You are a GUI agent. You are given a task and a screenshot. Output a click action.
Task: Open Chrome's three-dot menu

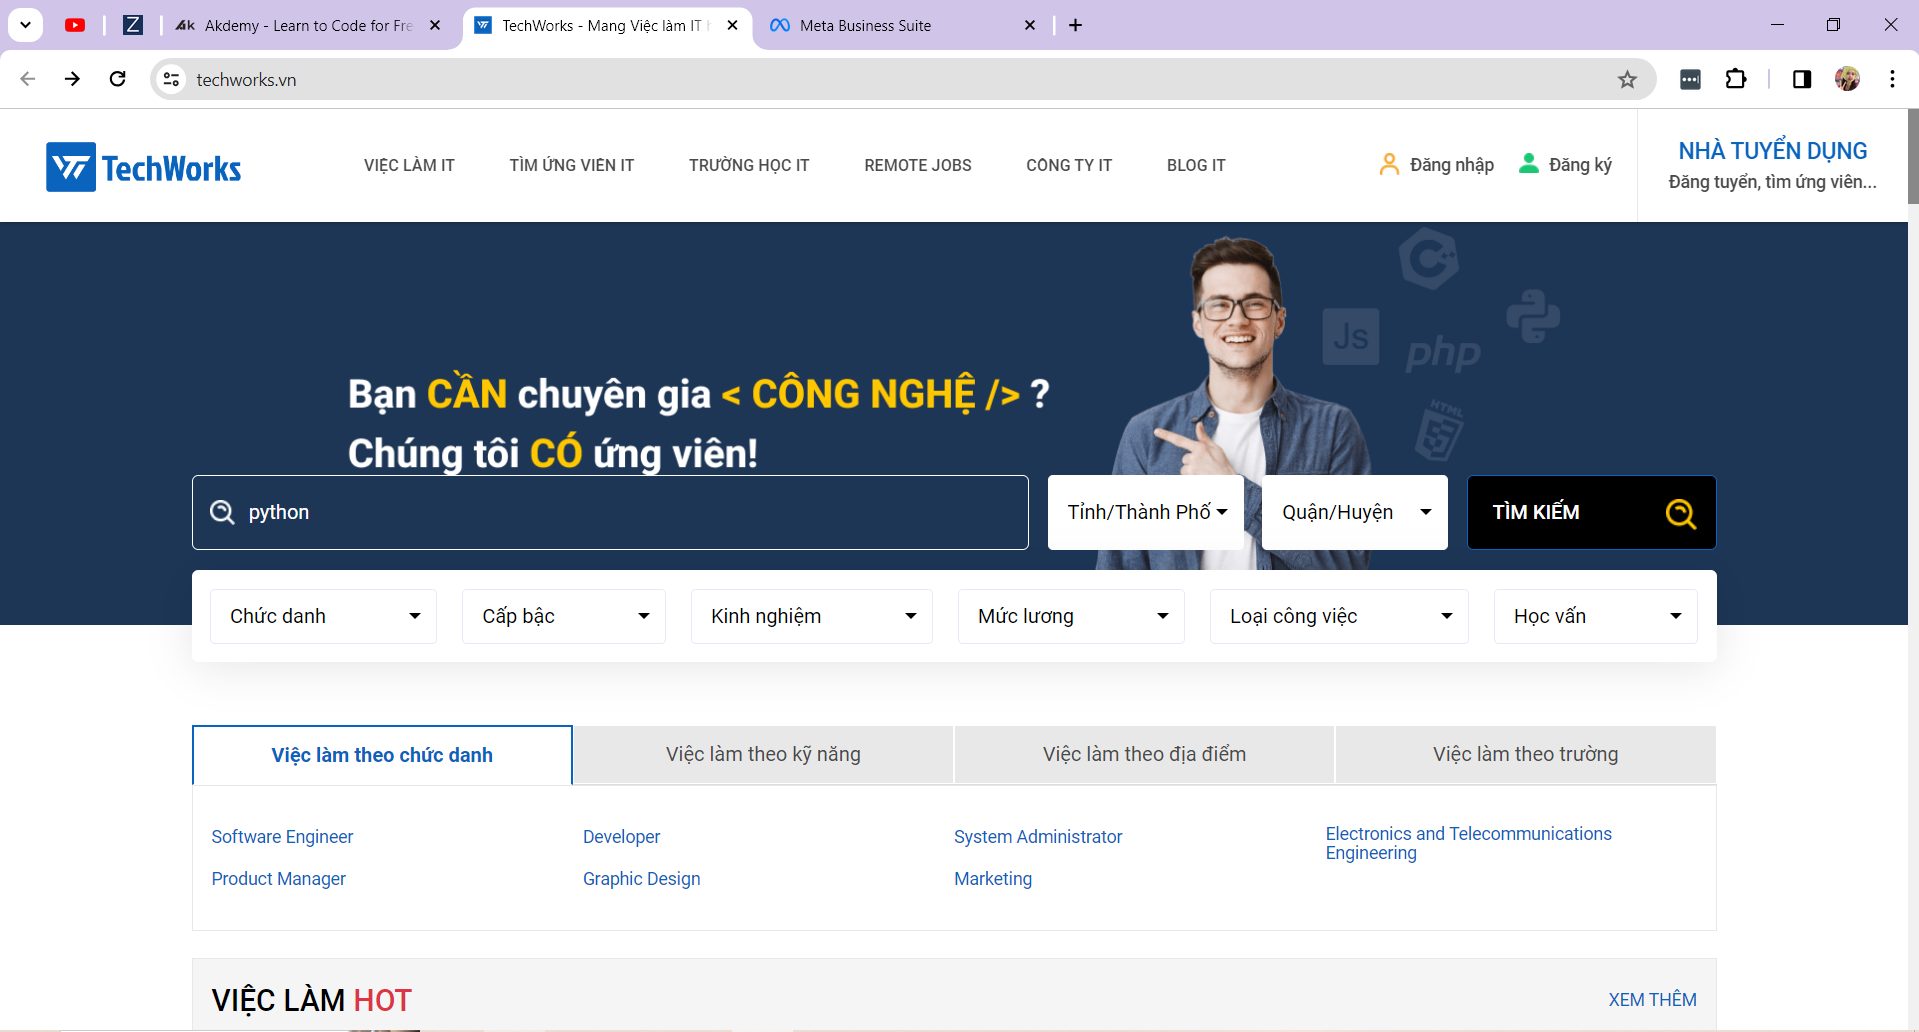[1892, 79]
